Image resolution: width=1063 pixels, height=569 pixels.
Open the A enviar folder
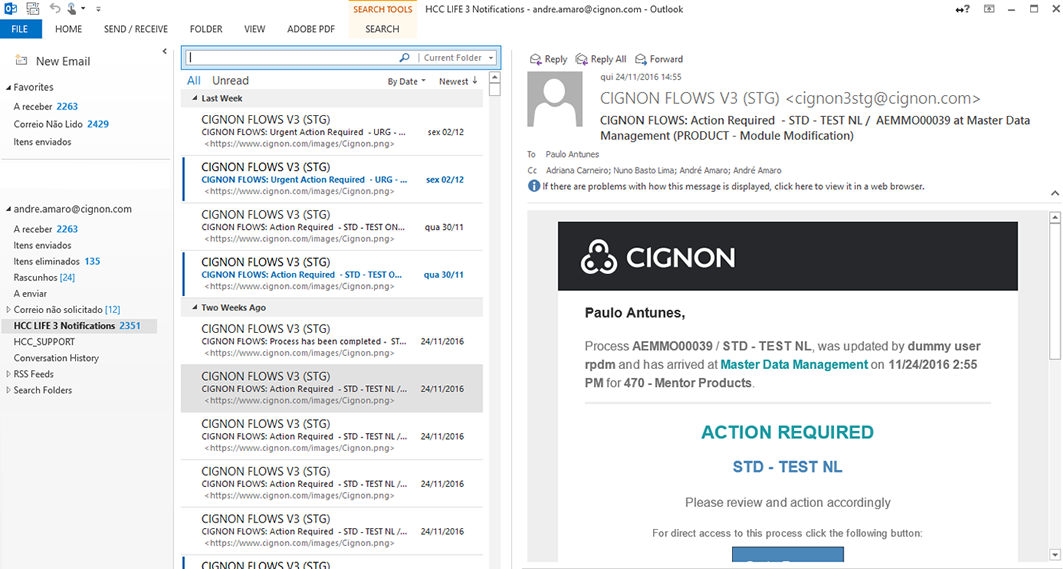31,294
